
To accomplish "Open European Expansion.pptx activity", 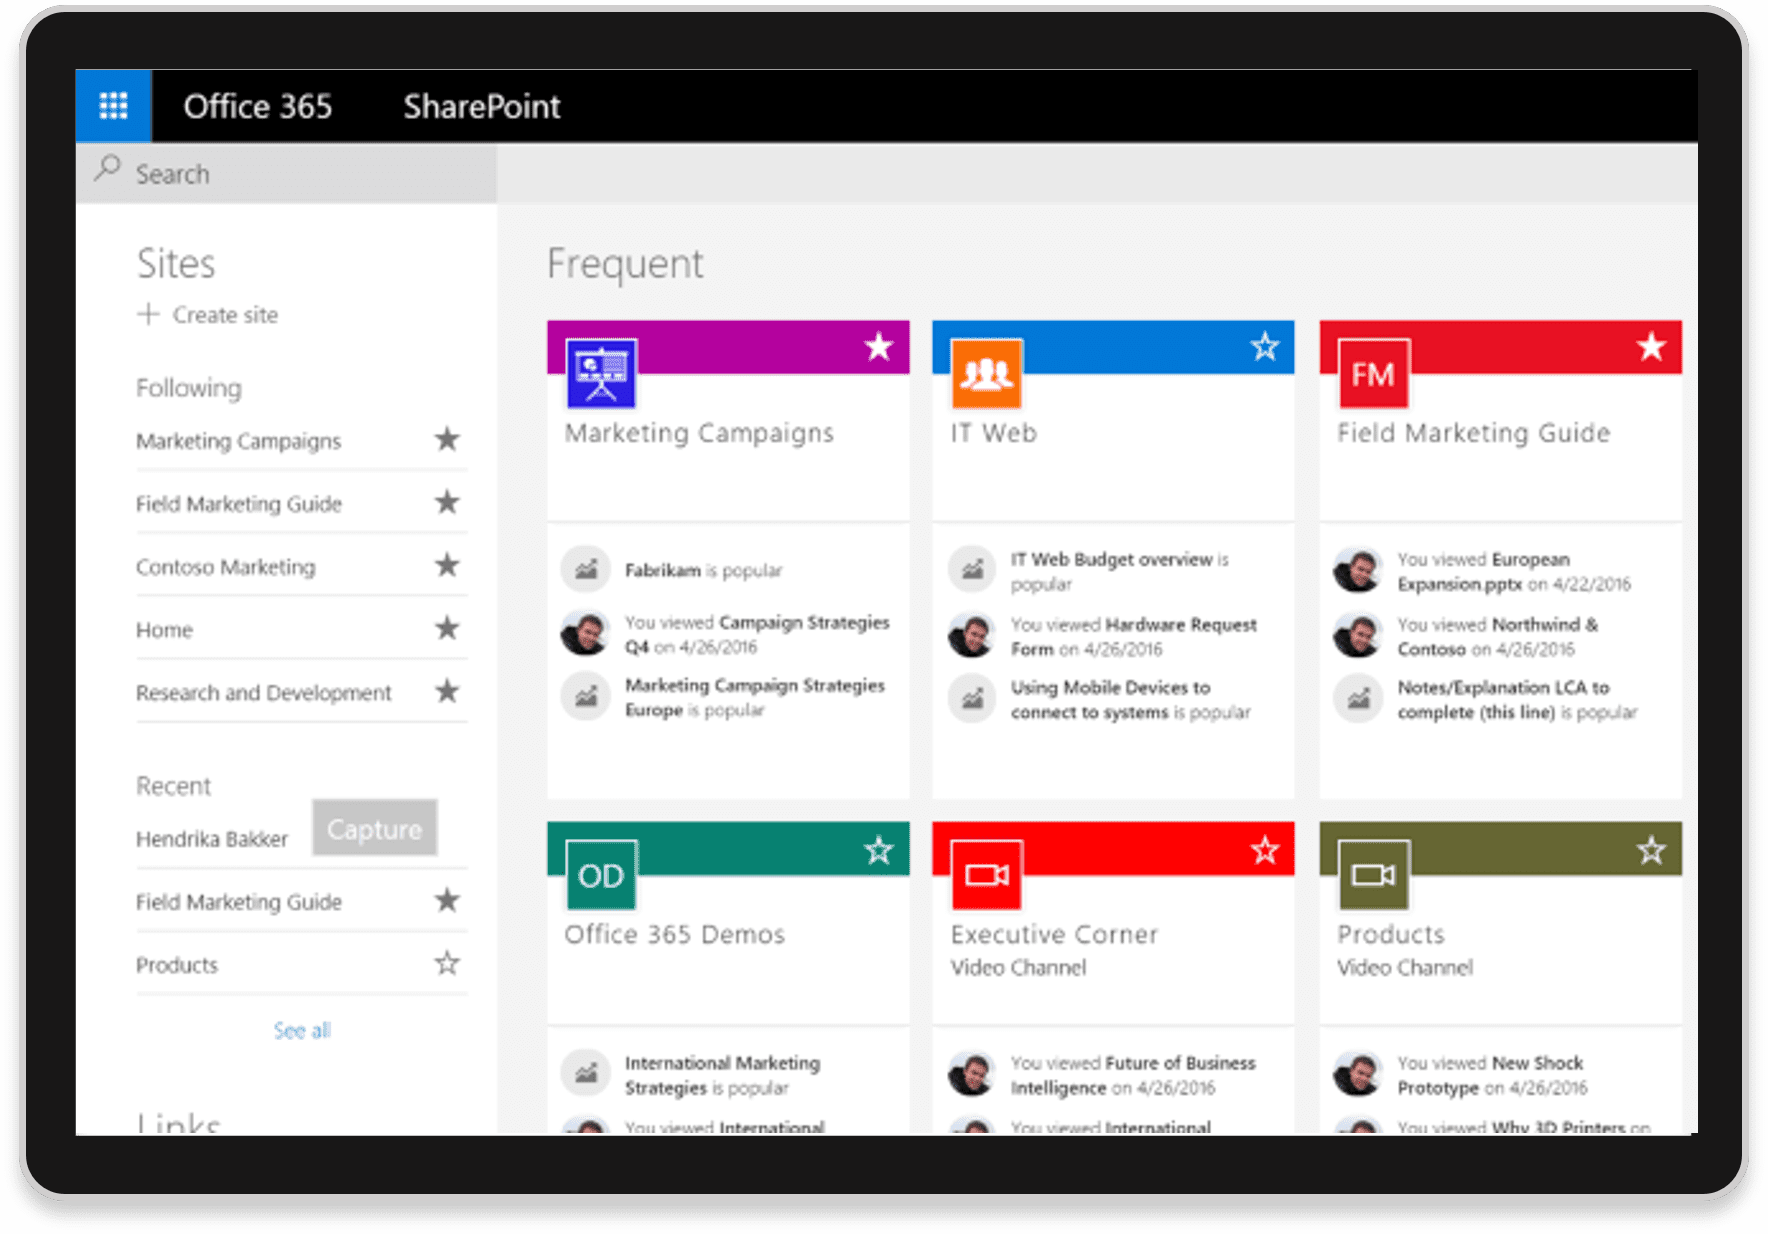I will coord(1514,571).
